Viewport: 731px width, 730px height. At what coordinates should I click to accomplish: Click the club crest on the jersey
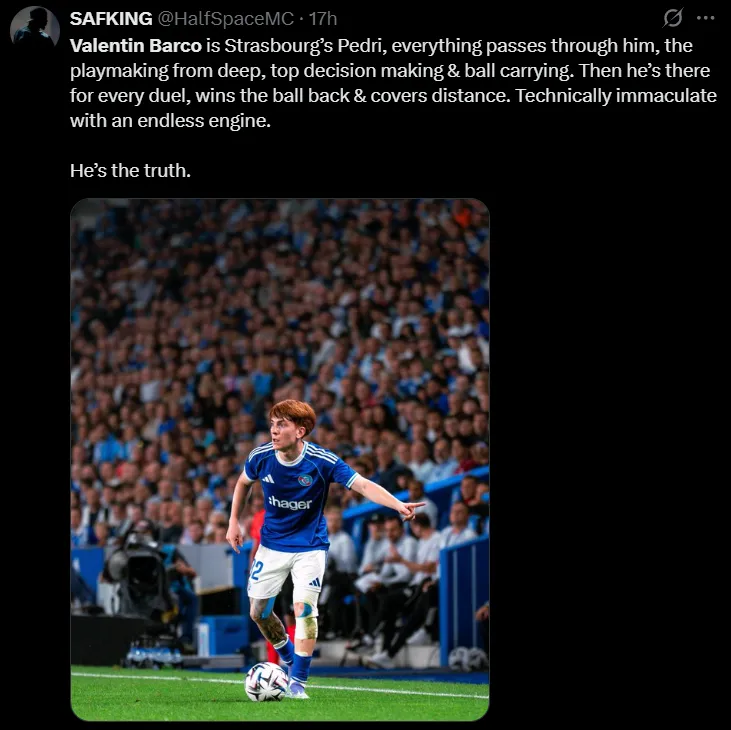(305, 480)
